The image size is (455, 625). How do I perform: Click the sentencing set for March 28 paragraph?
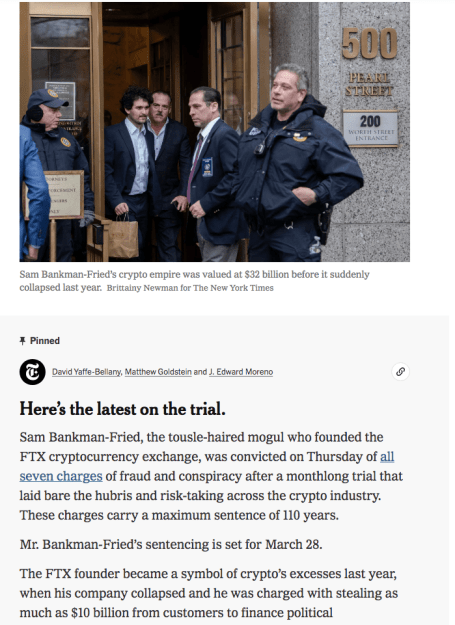click(x=171, y=544)
